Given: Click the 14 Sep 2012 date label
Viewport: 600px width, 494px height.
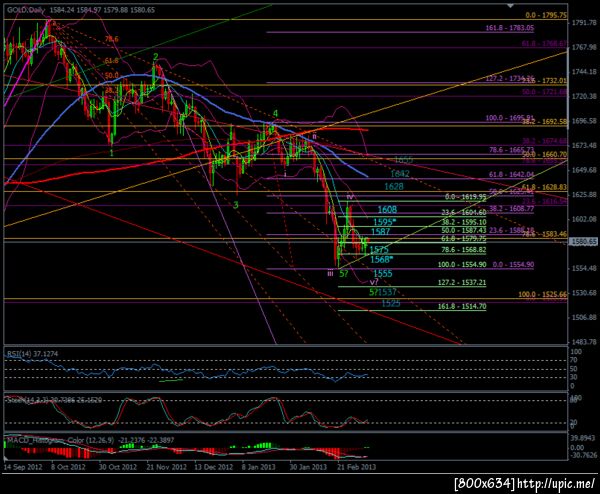Looking at the screenshot, I should coord(23,467).
